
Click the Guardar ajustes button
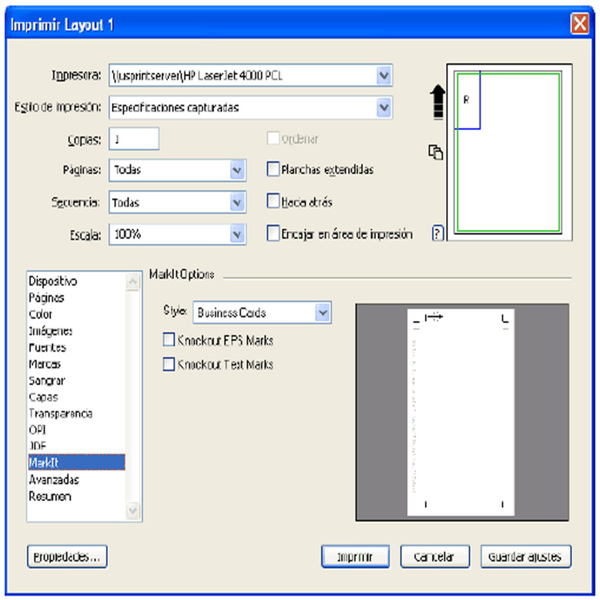pyautogui.click(x=526, y=556)
